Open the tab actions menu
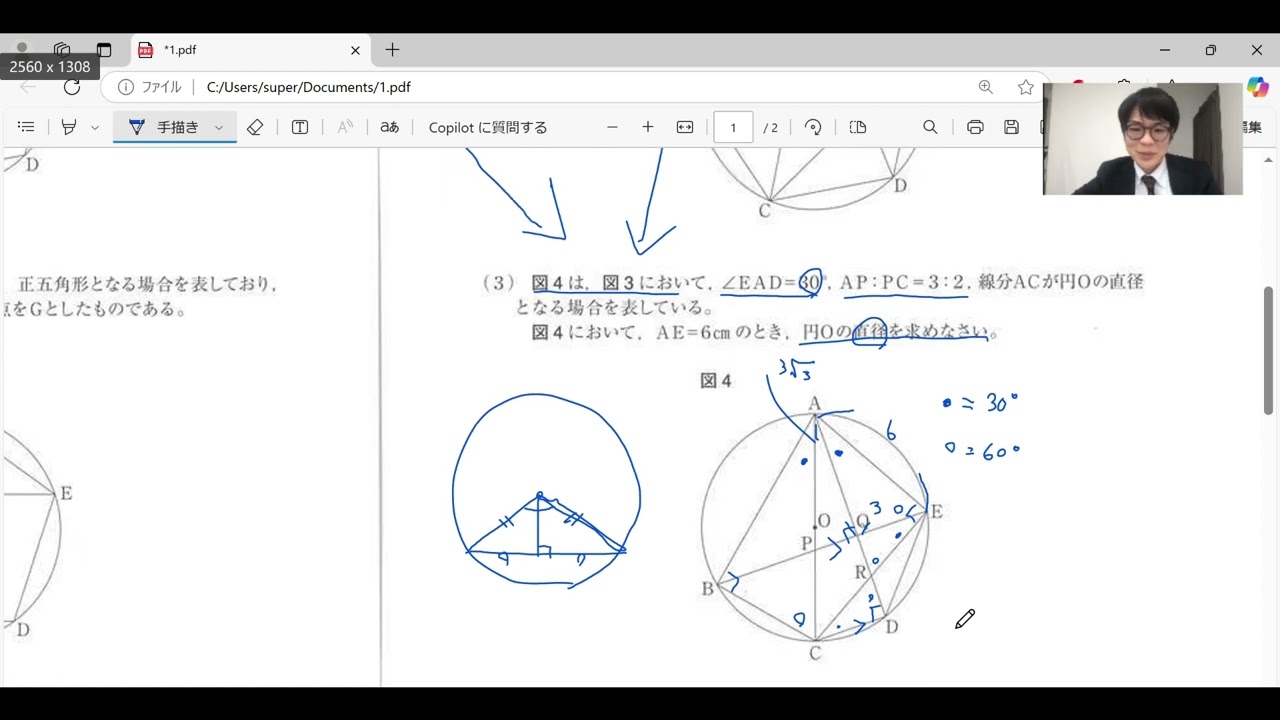Screen dimensions: 1280x720 point(104,50)
